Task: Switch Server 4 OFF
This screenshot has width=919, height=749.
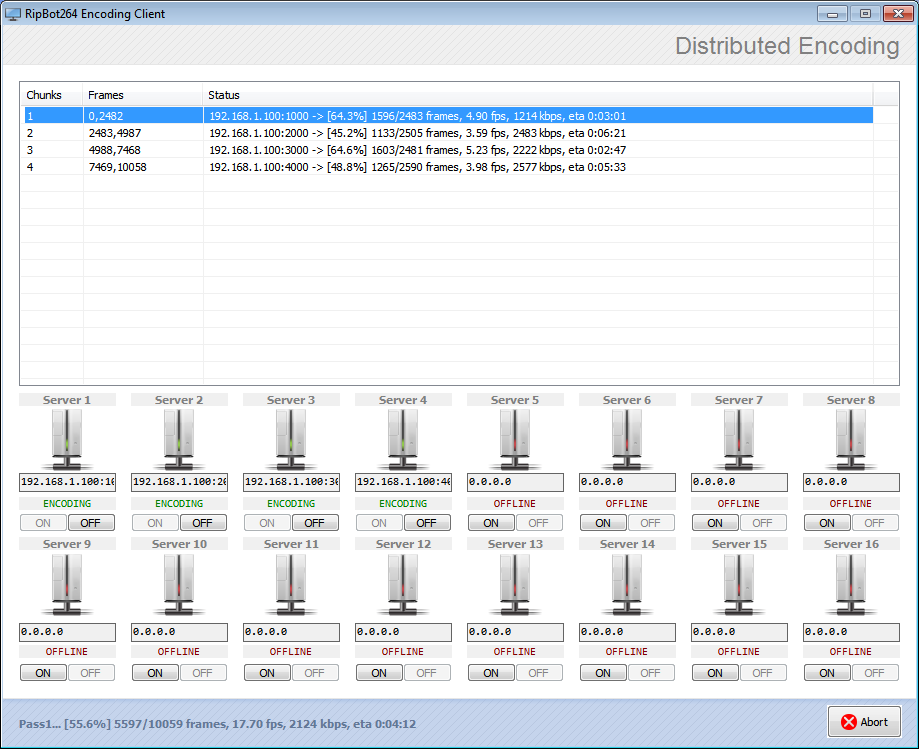Action: pos(427,523)
